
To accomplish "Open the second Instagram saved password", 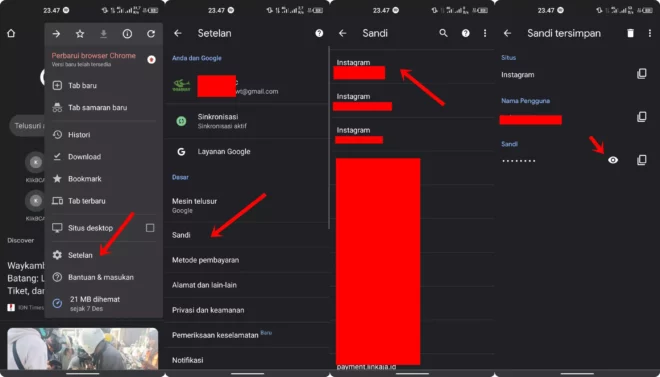I will (412, 101).
